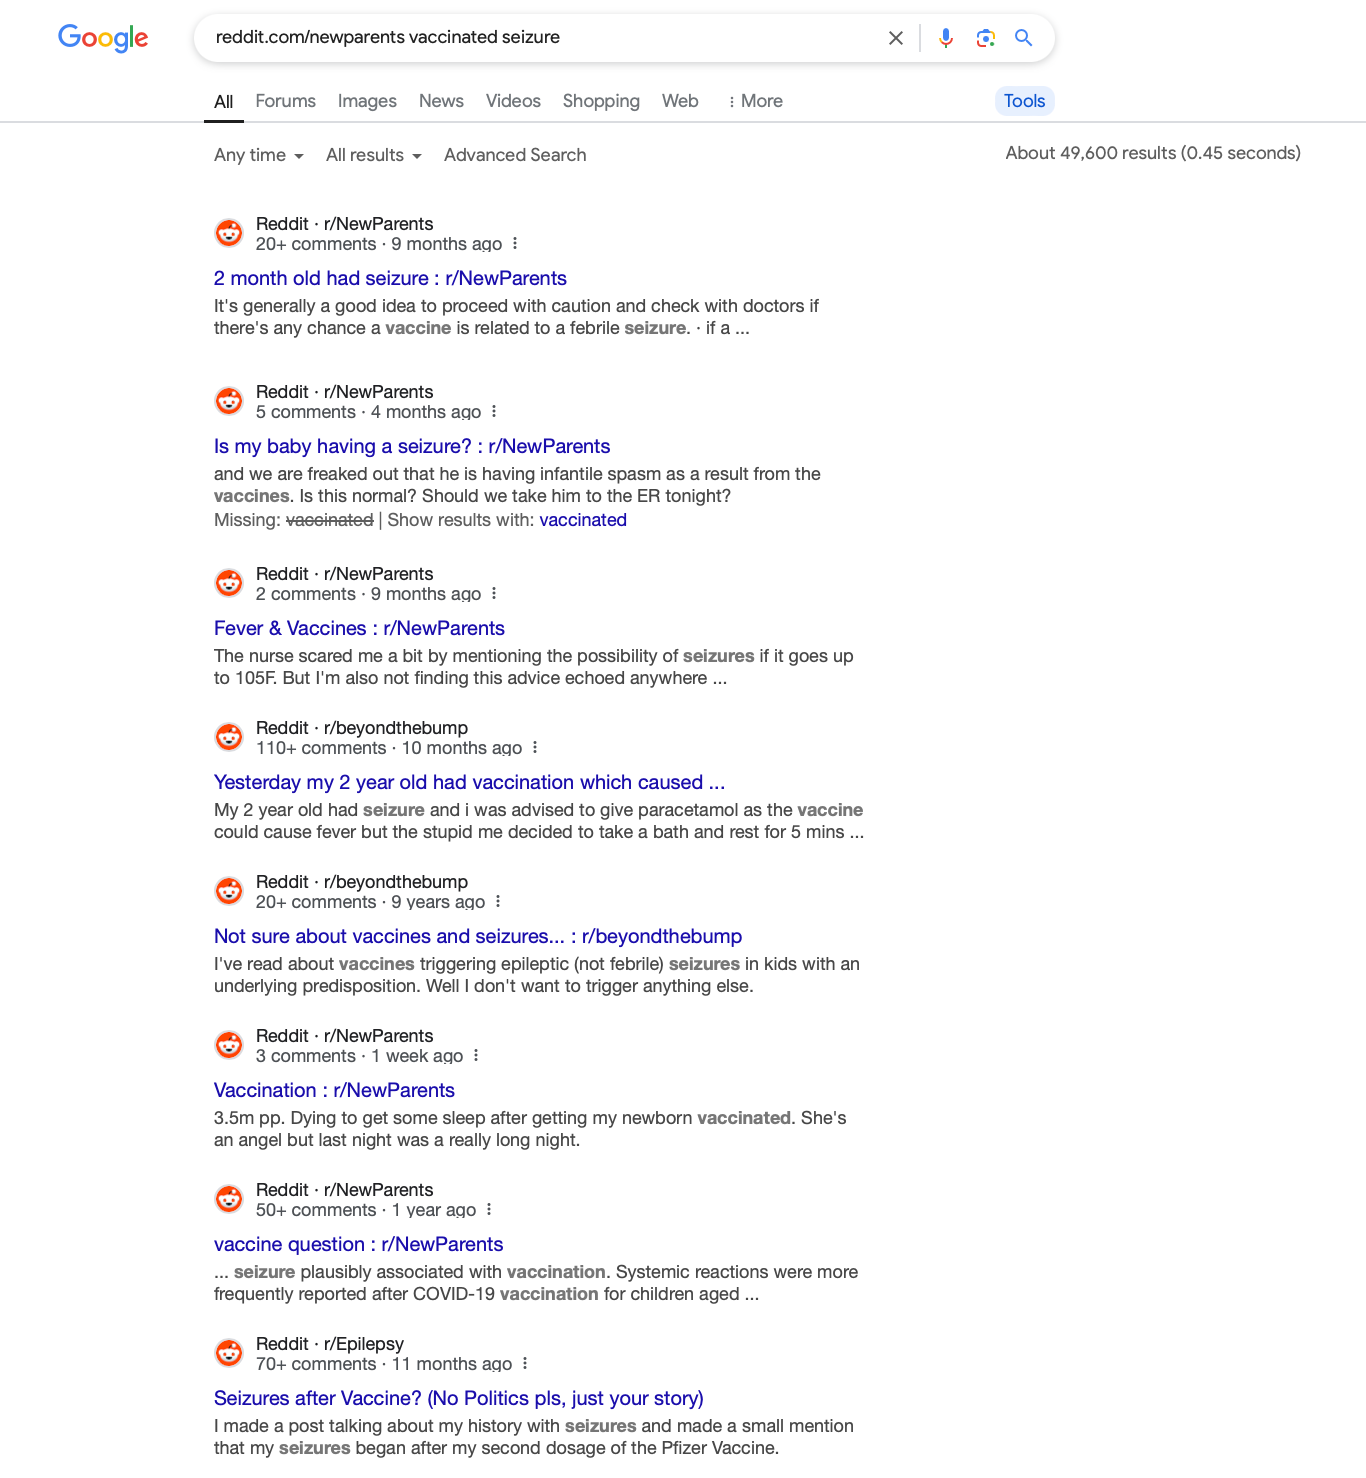Image resolution: width=1366 pixels, height=1478 pixels.
Task: Open 'Seizures after Vaccine? (No Politics pls)' result
Action: click(x=459, y=1398)
